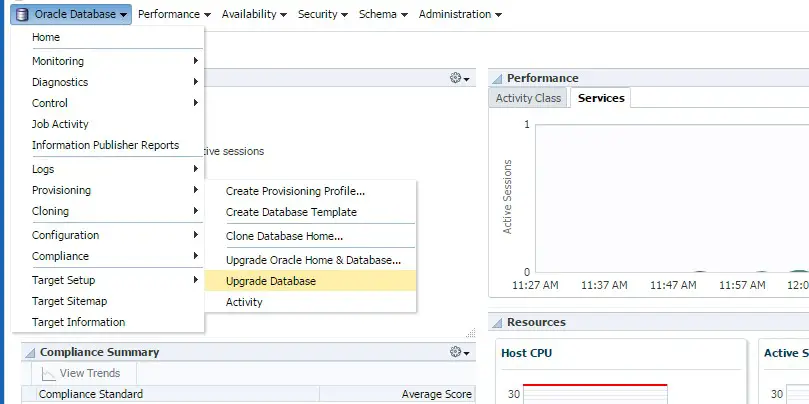Expand the Monitoring submenu

tap(107, 61)
